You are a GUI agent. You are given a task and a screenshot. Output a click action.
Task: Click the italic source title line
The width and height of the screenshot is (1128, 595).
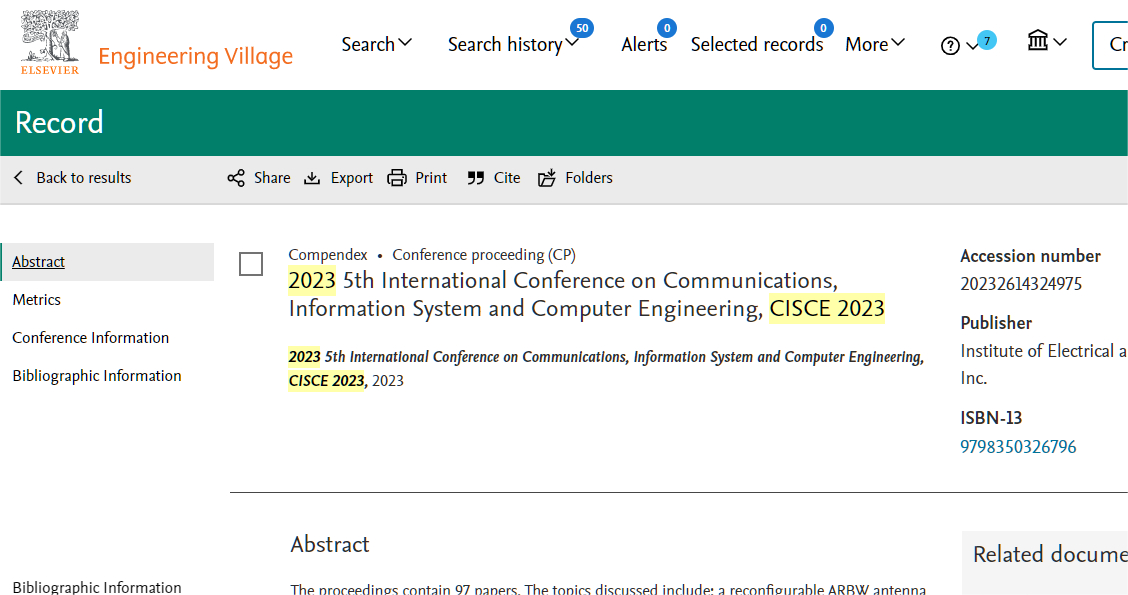pyautogui.click(x=606, y=368)
